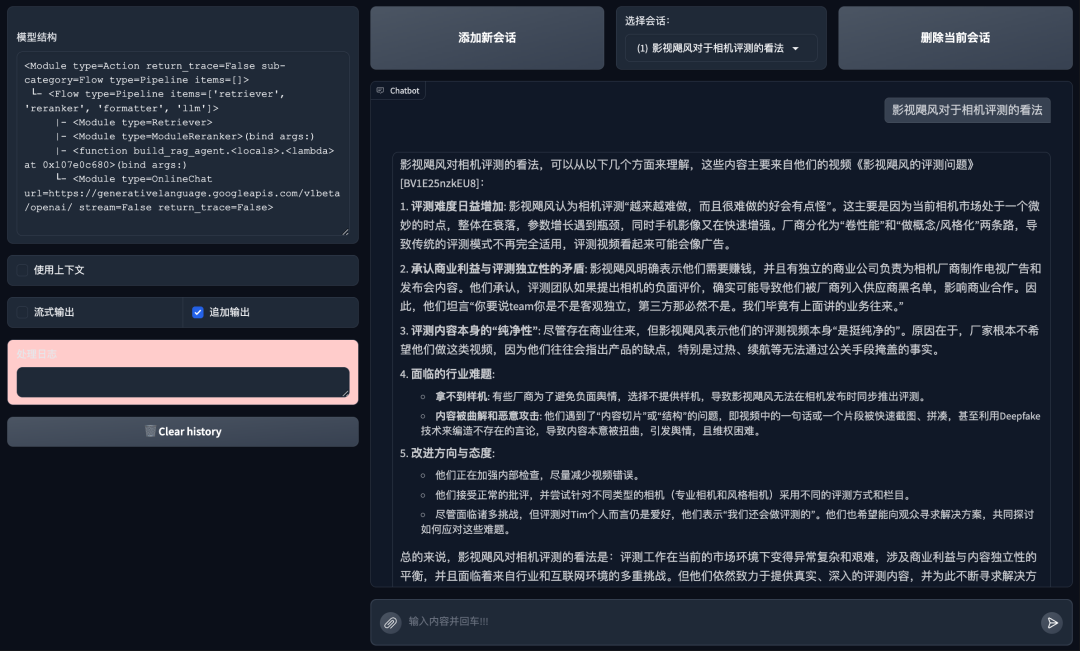
Task: Click the video ID text [BV1E25nzkEU8]
Action: [x=439, y=183]
